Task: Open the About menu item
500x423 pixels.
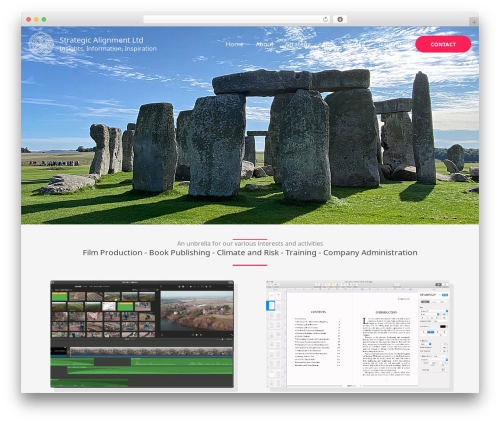Action: (x=264, y=44)
